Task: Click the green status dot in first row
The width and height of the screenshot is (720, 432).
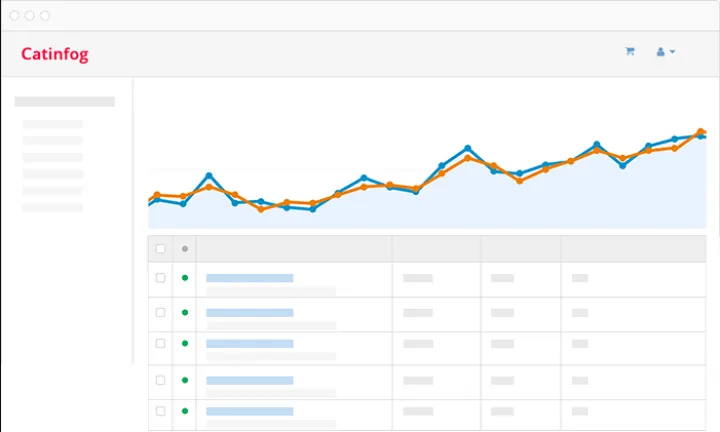Action: click(x=185, y=278)
